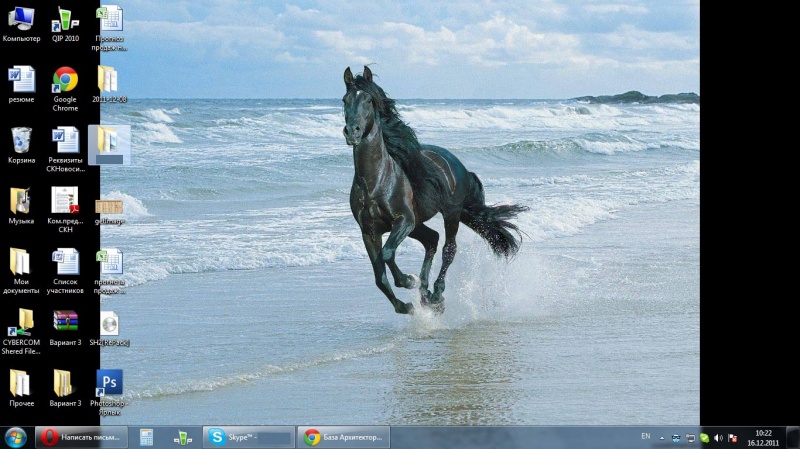This screenshot has width=800, height=449.
Task: Select the SH2 RePack disc image file
Action: point(109,324)
